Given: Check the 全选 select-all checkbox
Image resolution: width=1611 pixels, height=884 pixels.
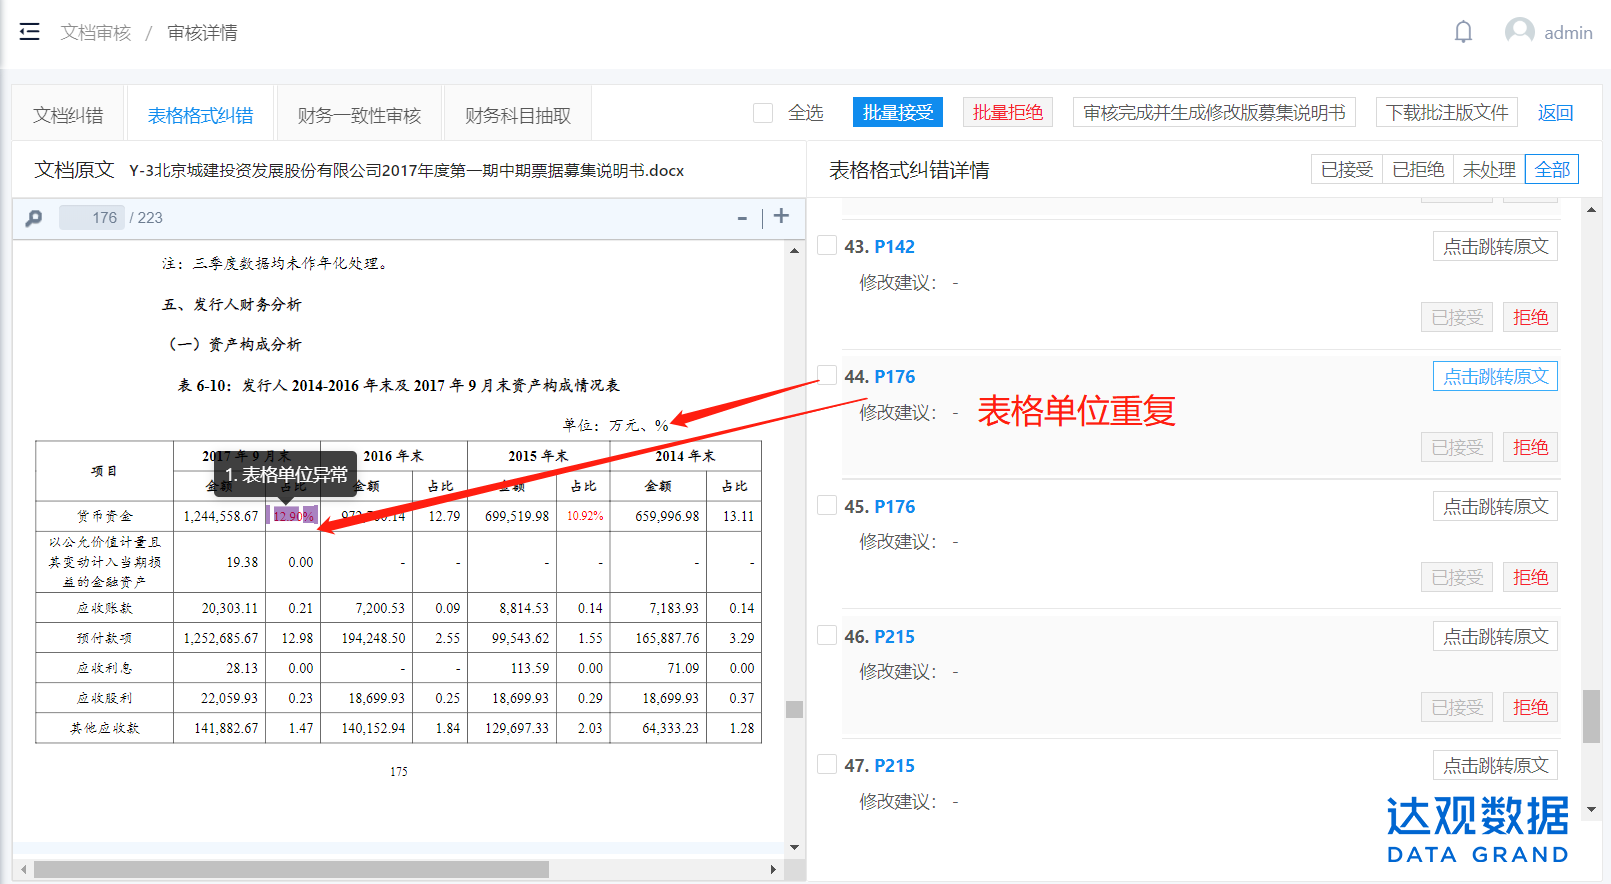Looking at the screenshot, I should click(763, 113).
